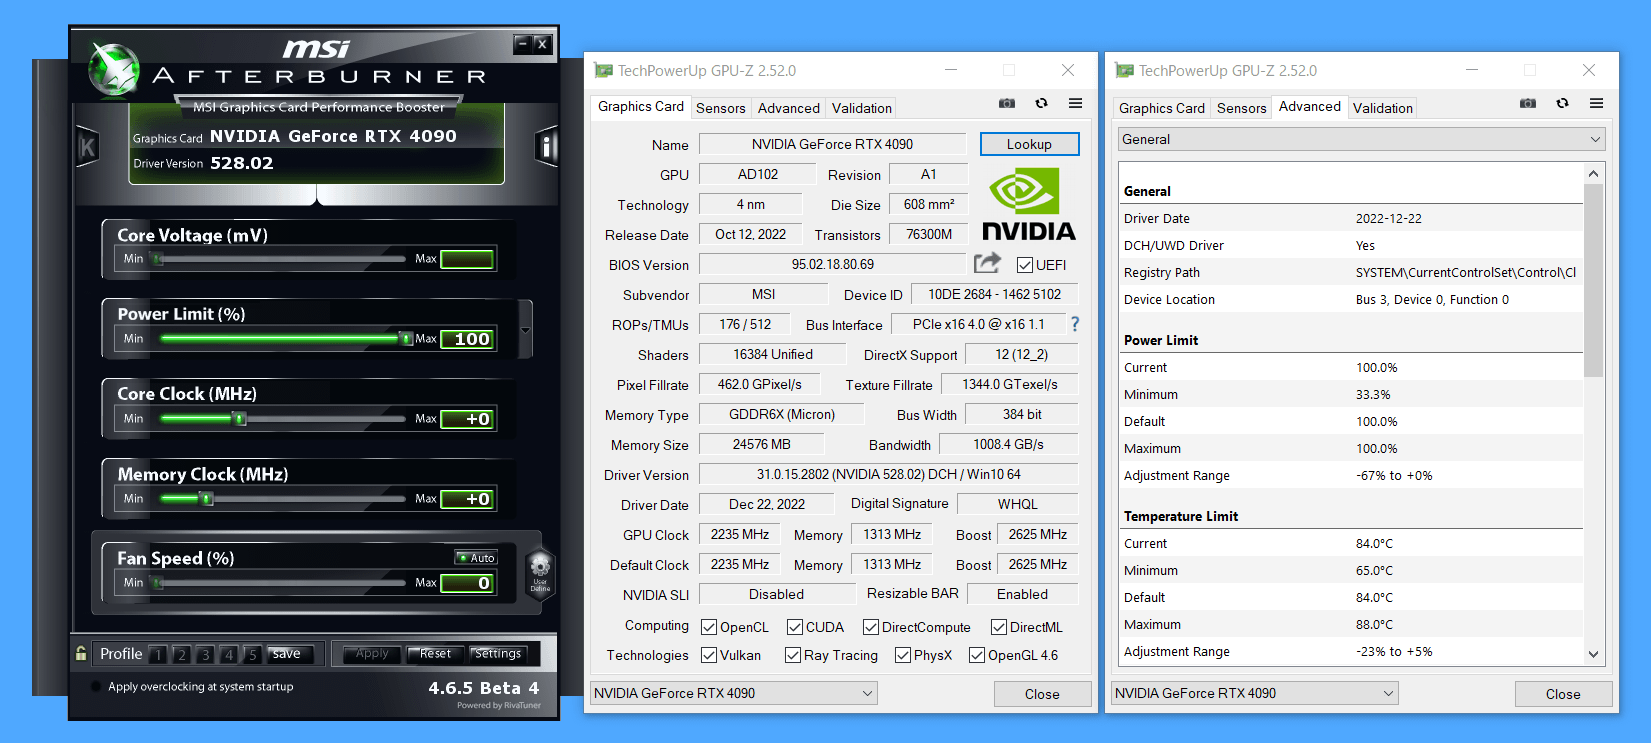The height and width of the screenshot is (743, 1651).
Task: Open hamburger menu in right GPU-Z window
Action: coord(1596,103)
